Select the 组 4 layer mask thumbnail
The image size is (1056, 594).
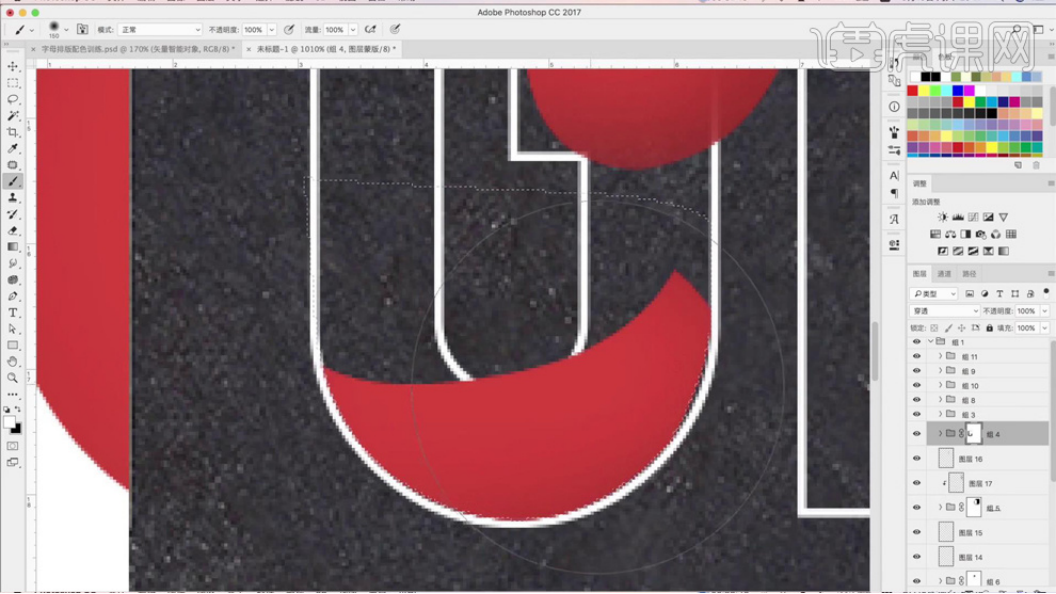coord(974,434)
